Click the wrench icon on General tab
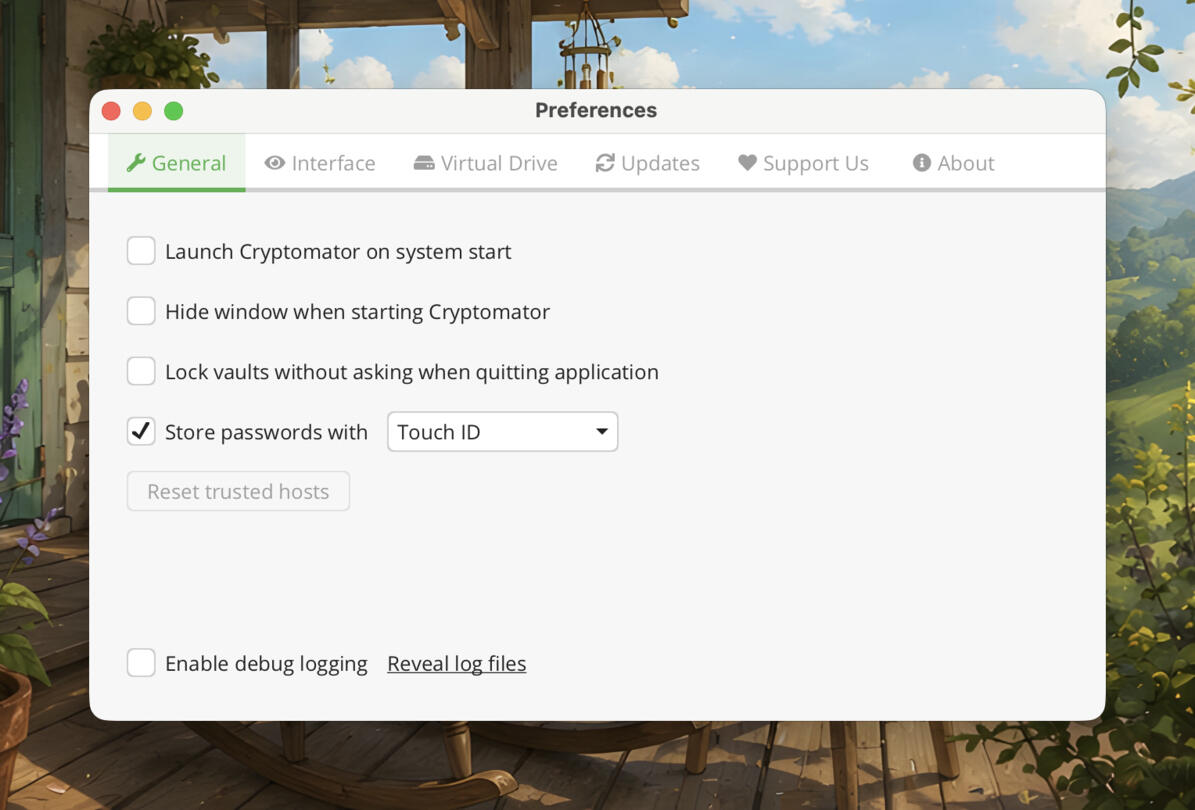 (136, 163)
